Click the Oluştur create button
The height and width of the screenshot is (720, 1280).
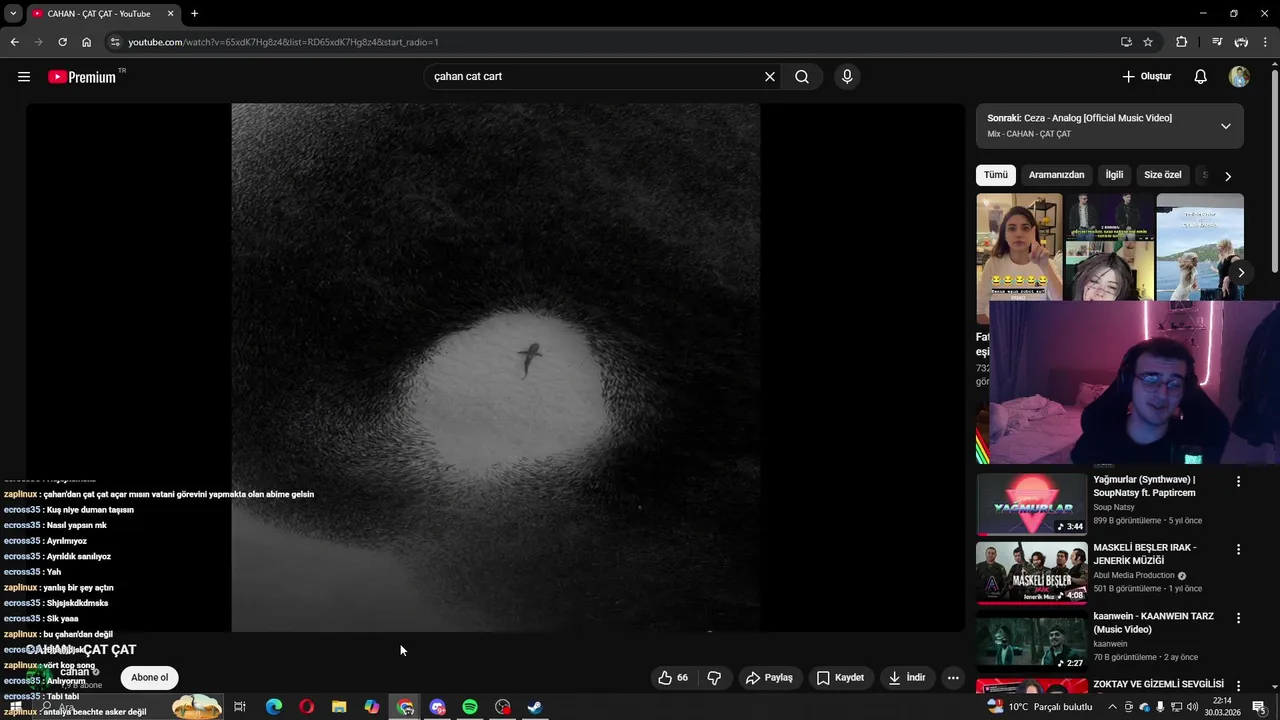tap(1146, 77)
